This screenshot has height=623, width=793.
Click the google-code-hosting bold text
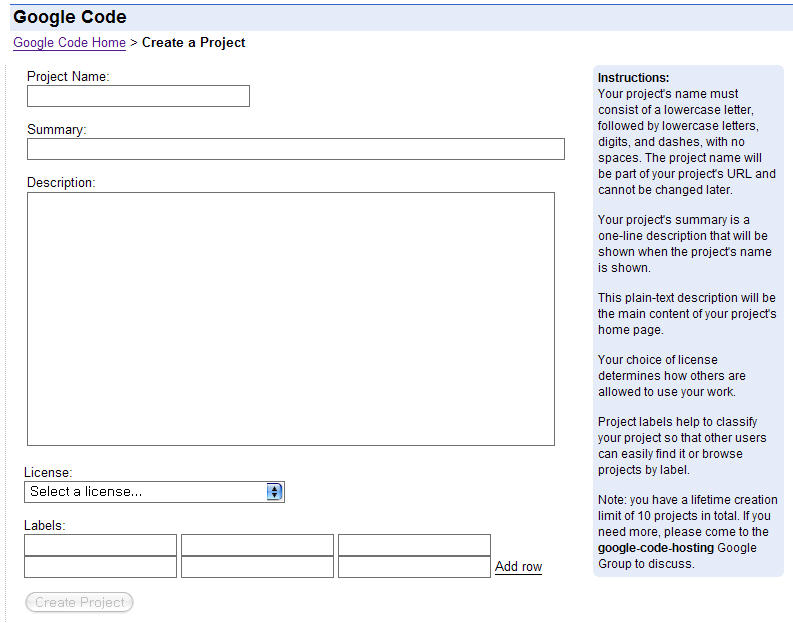(x=655, y=548)
